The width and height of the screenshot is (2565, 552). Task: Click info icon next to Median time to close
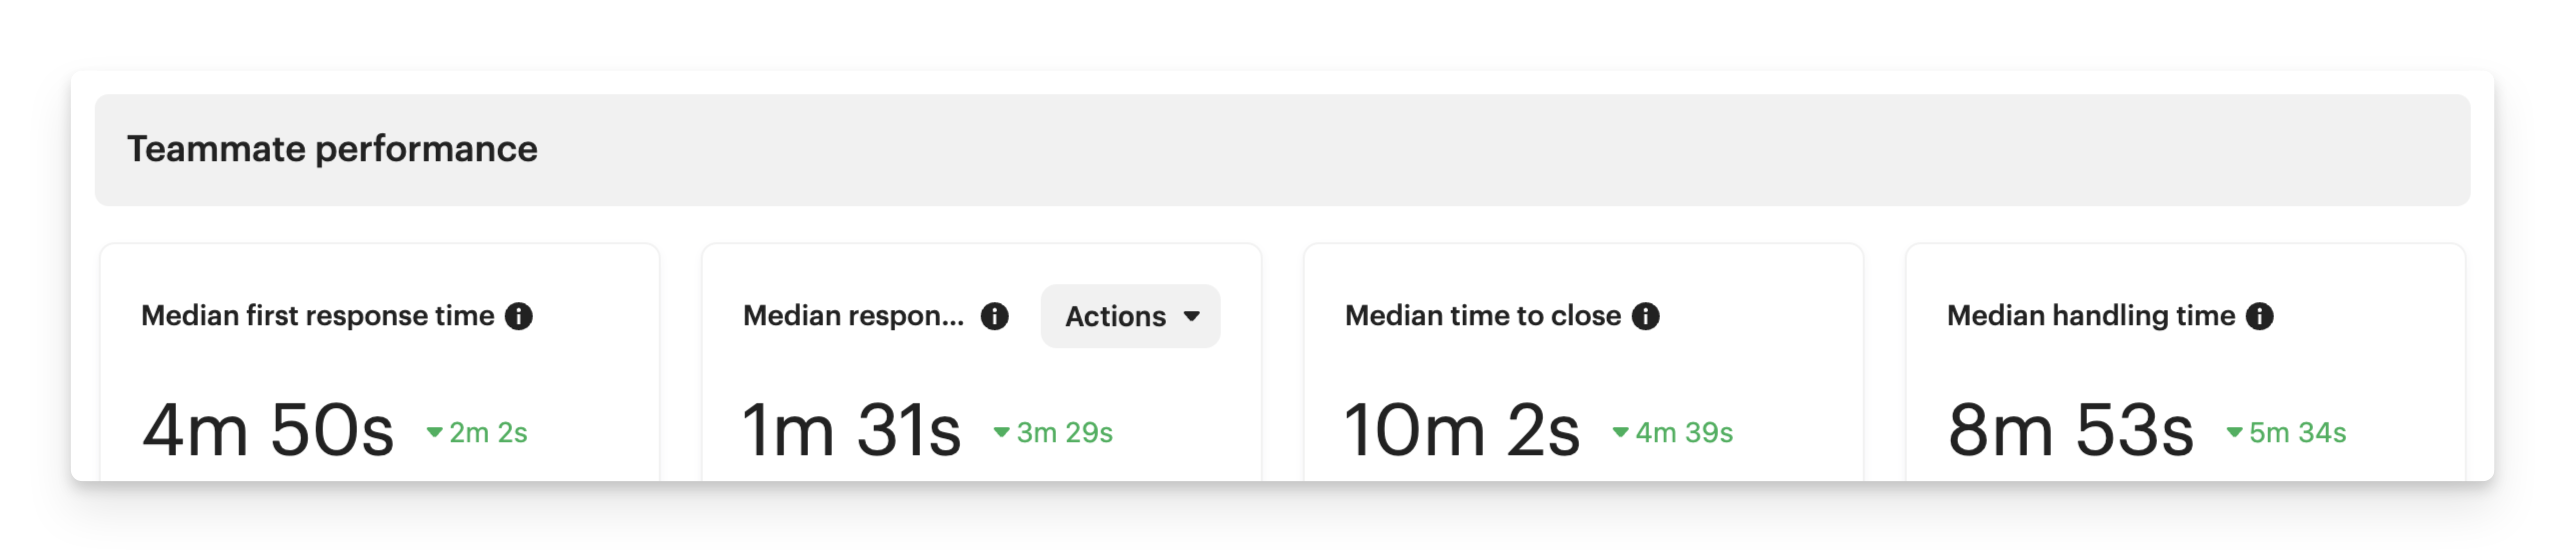point(1645,316)
